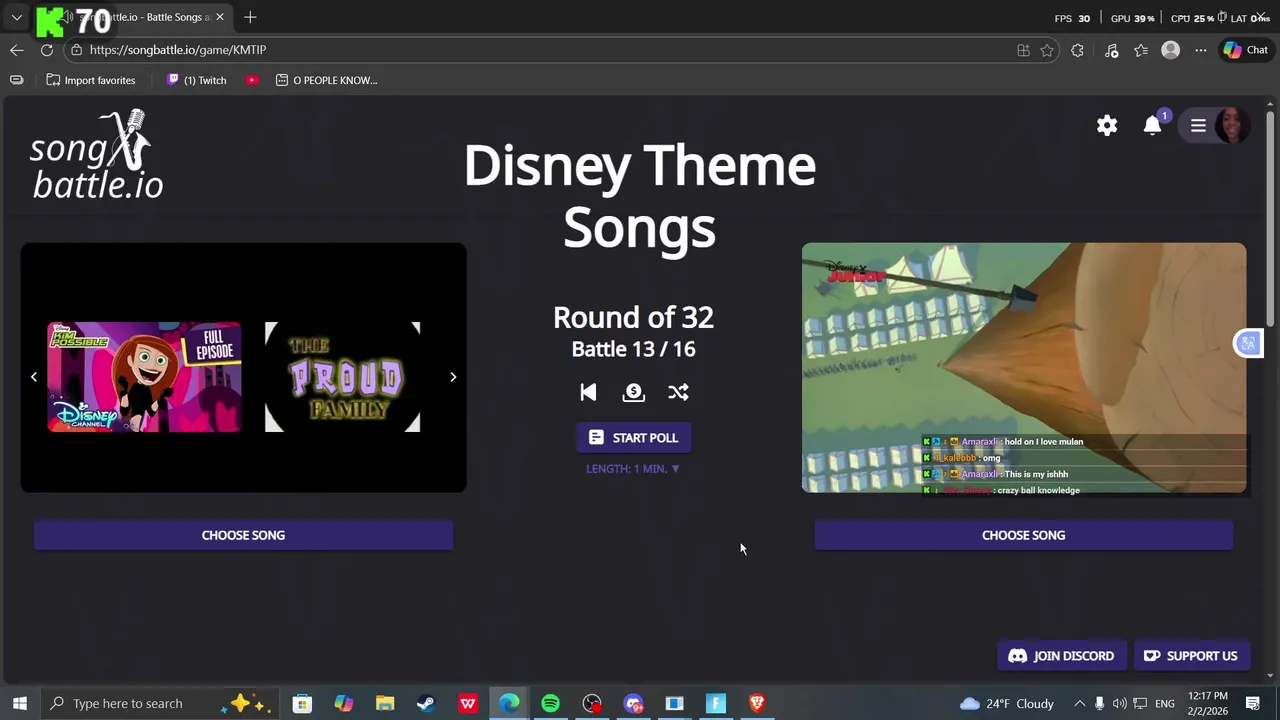The height and width of the screenshot is (720, 1280).
Task: Open Copilot Chat
Action: (1245, 50)
